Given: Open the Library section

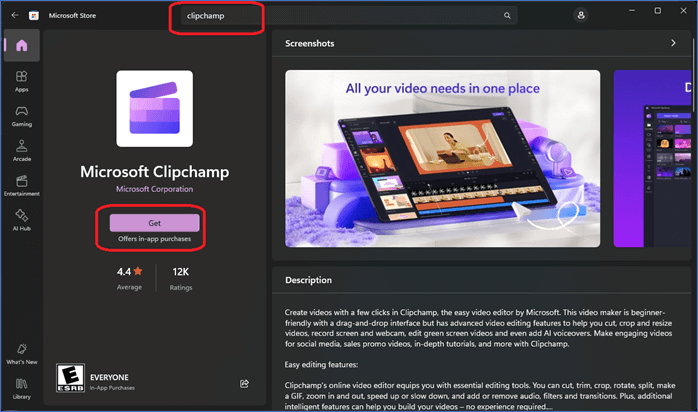Looking at the screenshot, I should [x=21, y=389].
